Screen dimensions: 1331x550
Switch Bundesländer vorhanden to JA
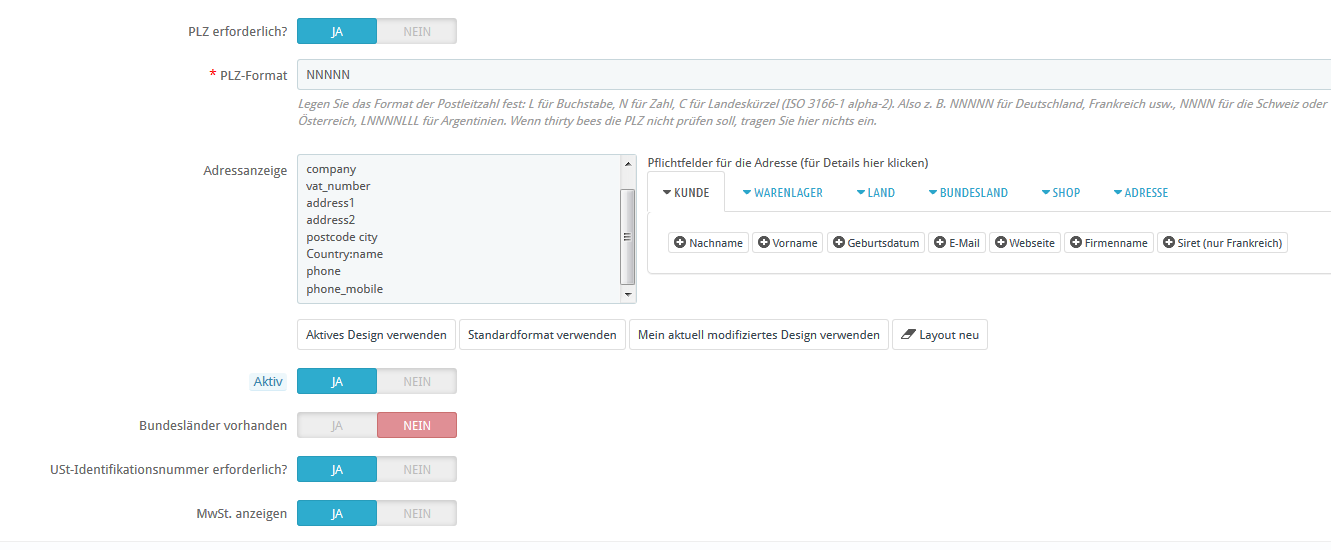pos(337,425)
